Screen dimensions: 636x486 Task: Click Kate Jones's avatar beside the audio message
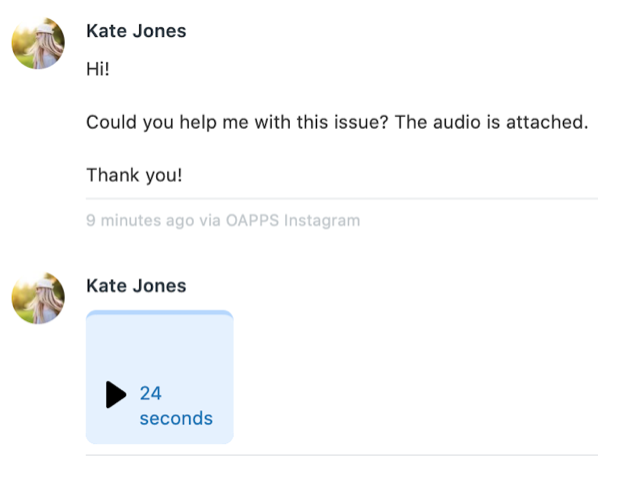click(x=38, y=298)
